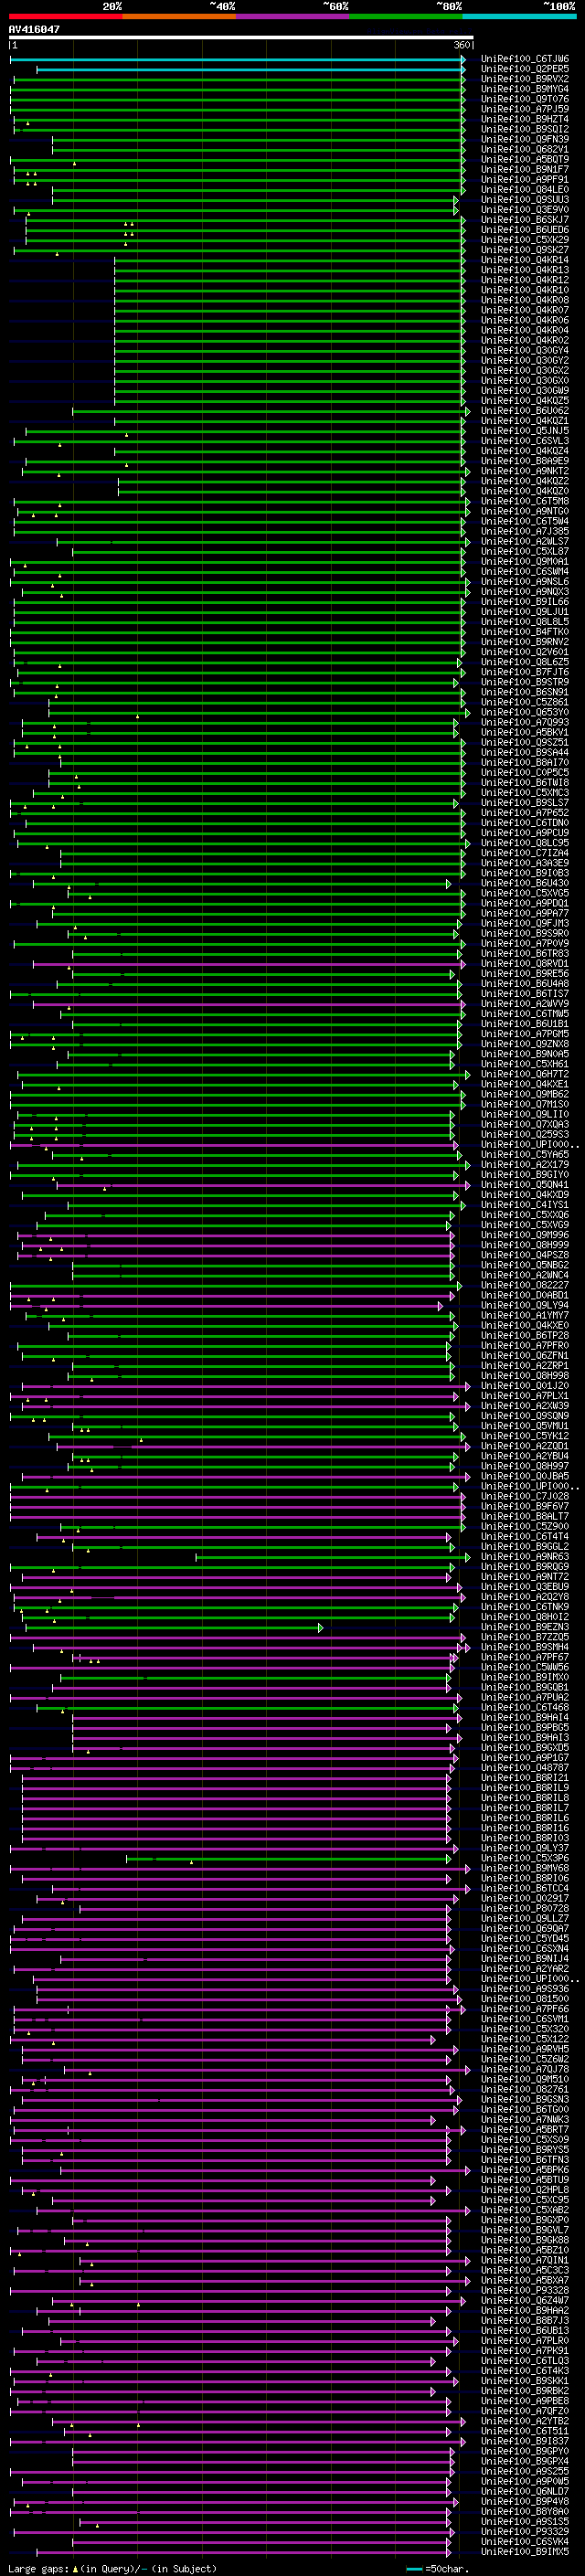Click the UniRef100_B9F6V7 label

click(x=525, y=1506)
